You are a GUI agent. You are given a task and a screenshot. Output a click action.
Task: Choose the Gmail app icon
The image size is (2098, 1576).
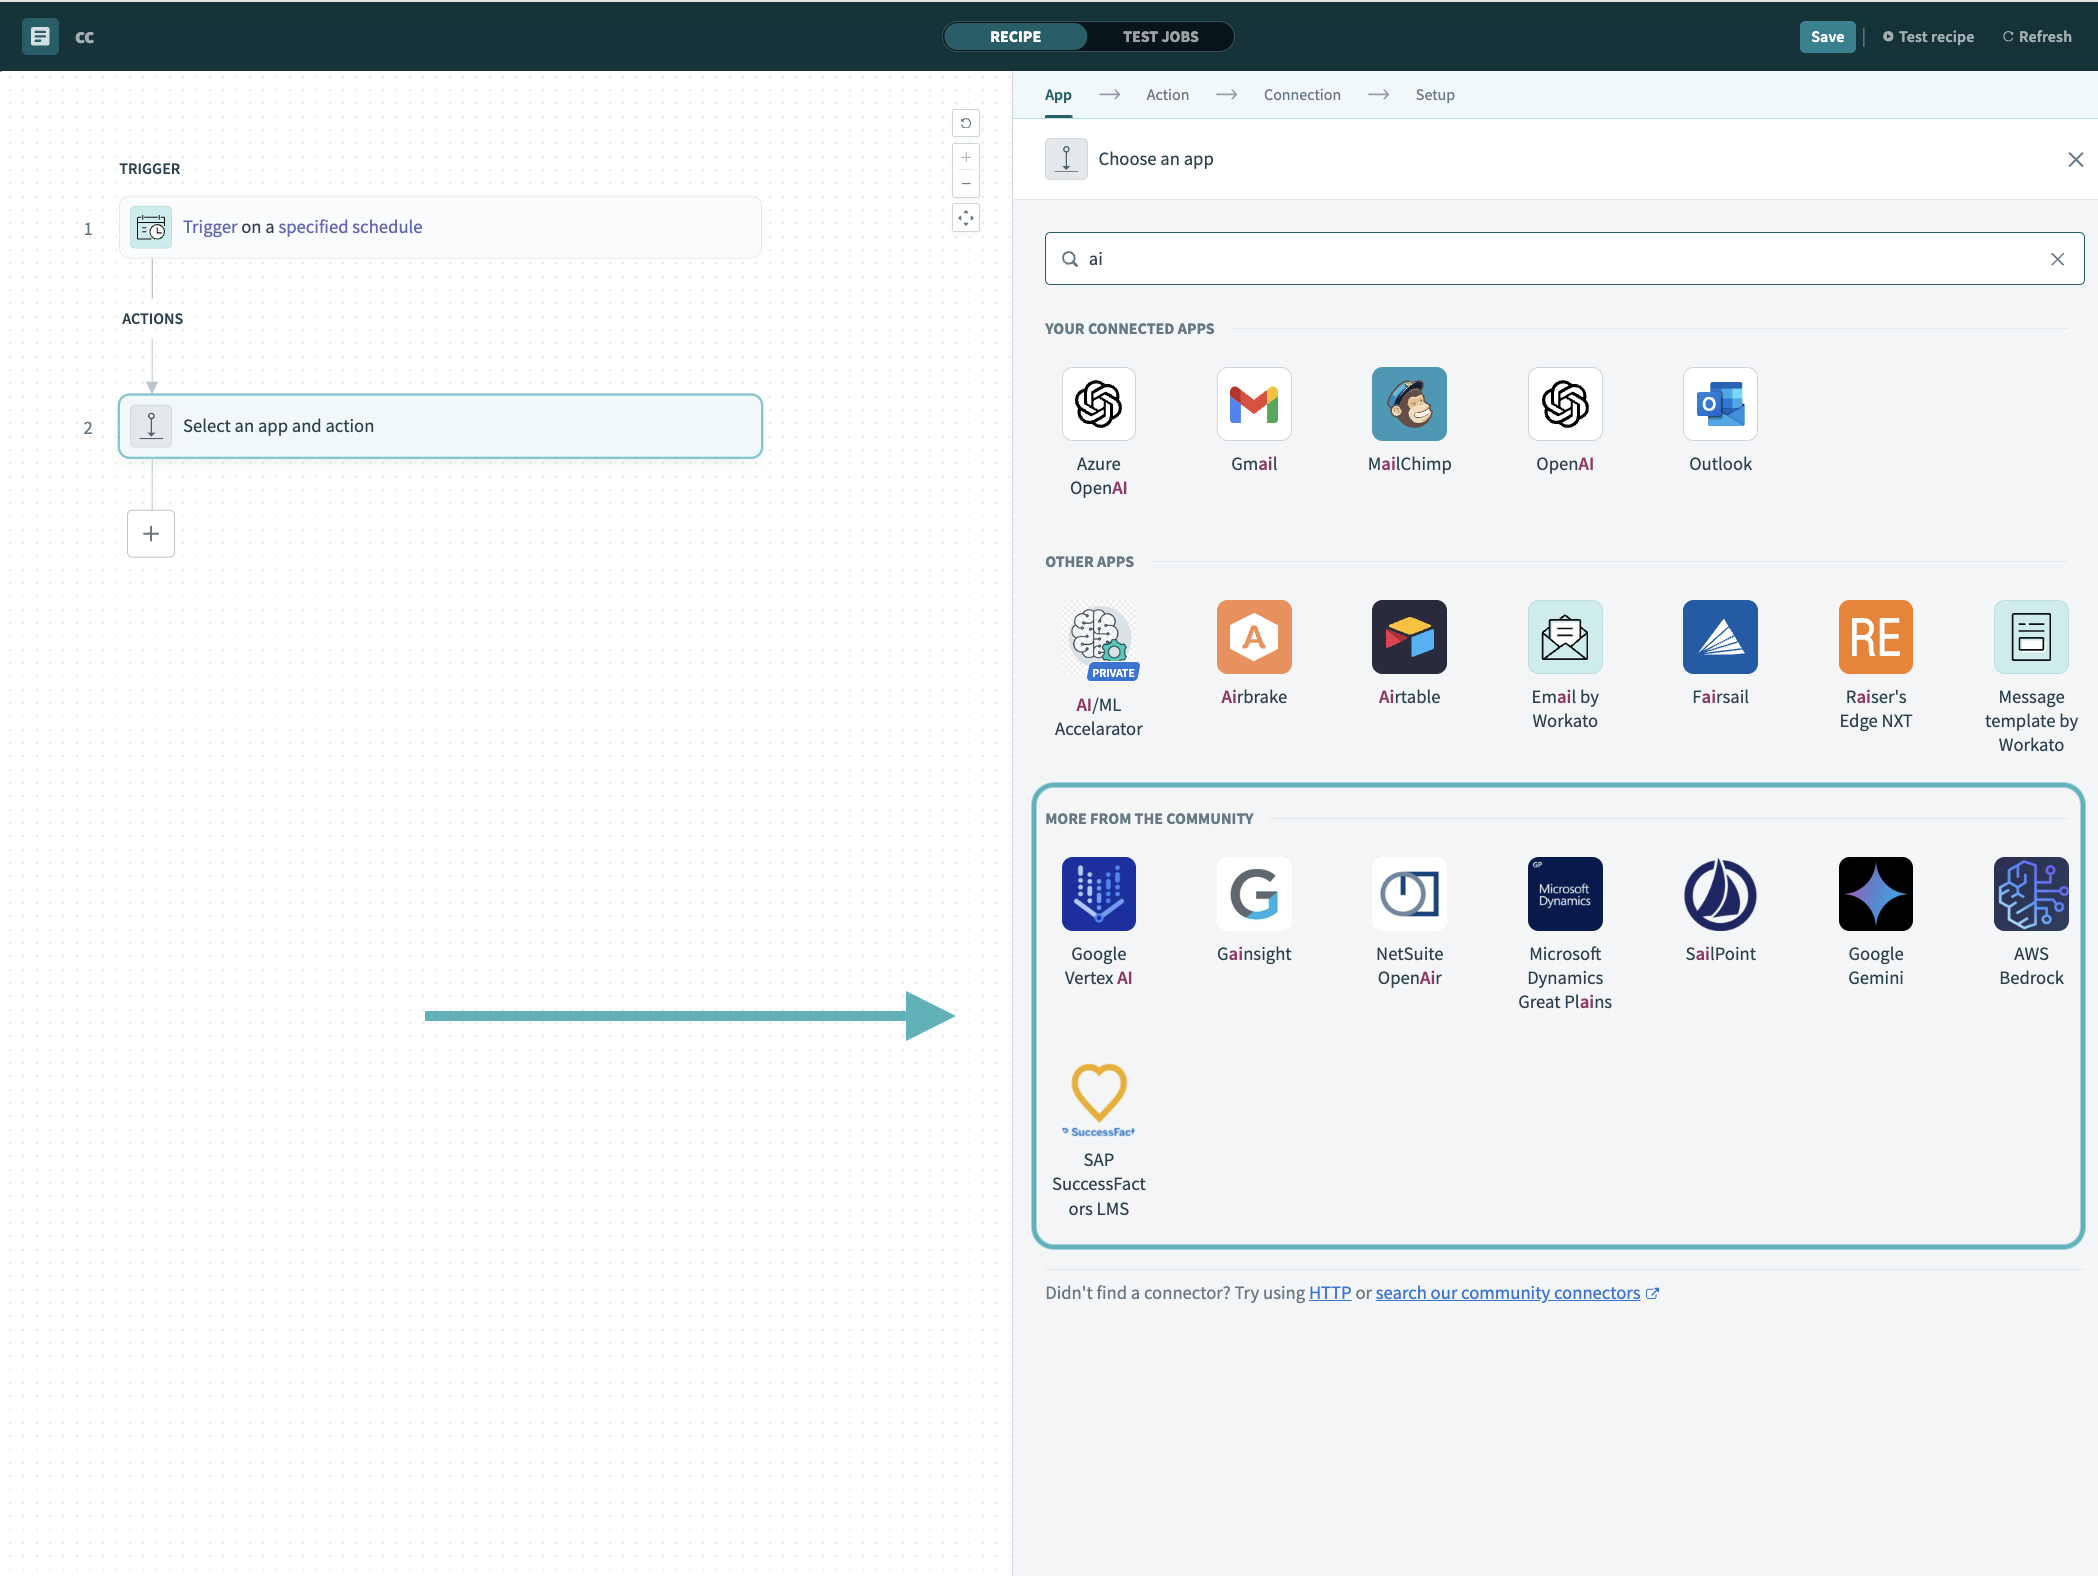click(x=1253, y=405)
